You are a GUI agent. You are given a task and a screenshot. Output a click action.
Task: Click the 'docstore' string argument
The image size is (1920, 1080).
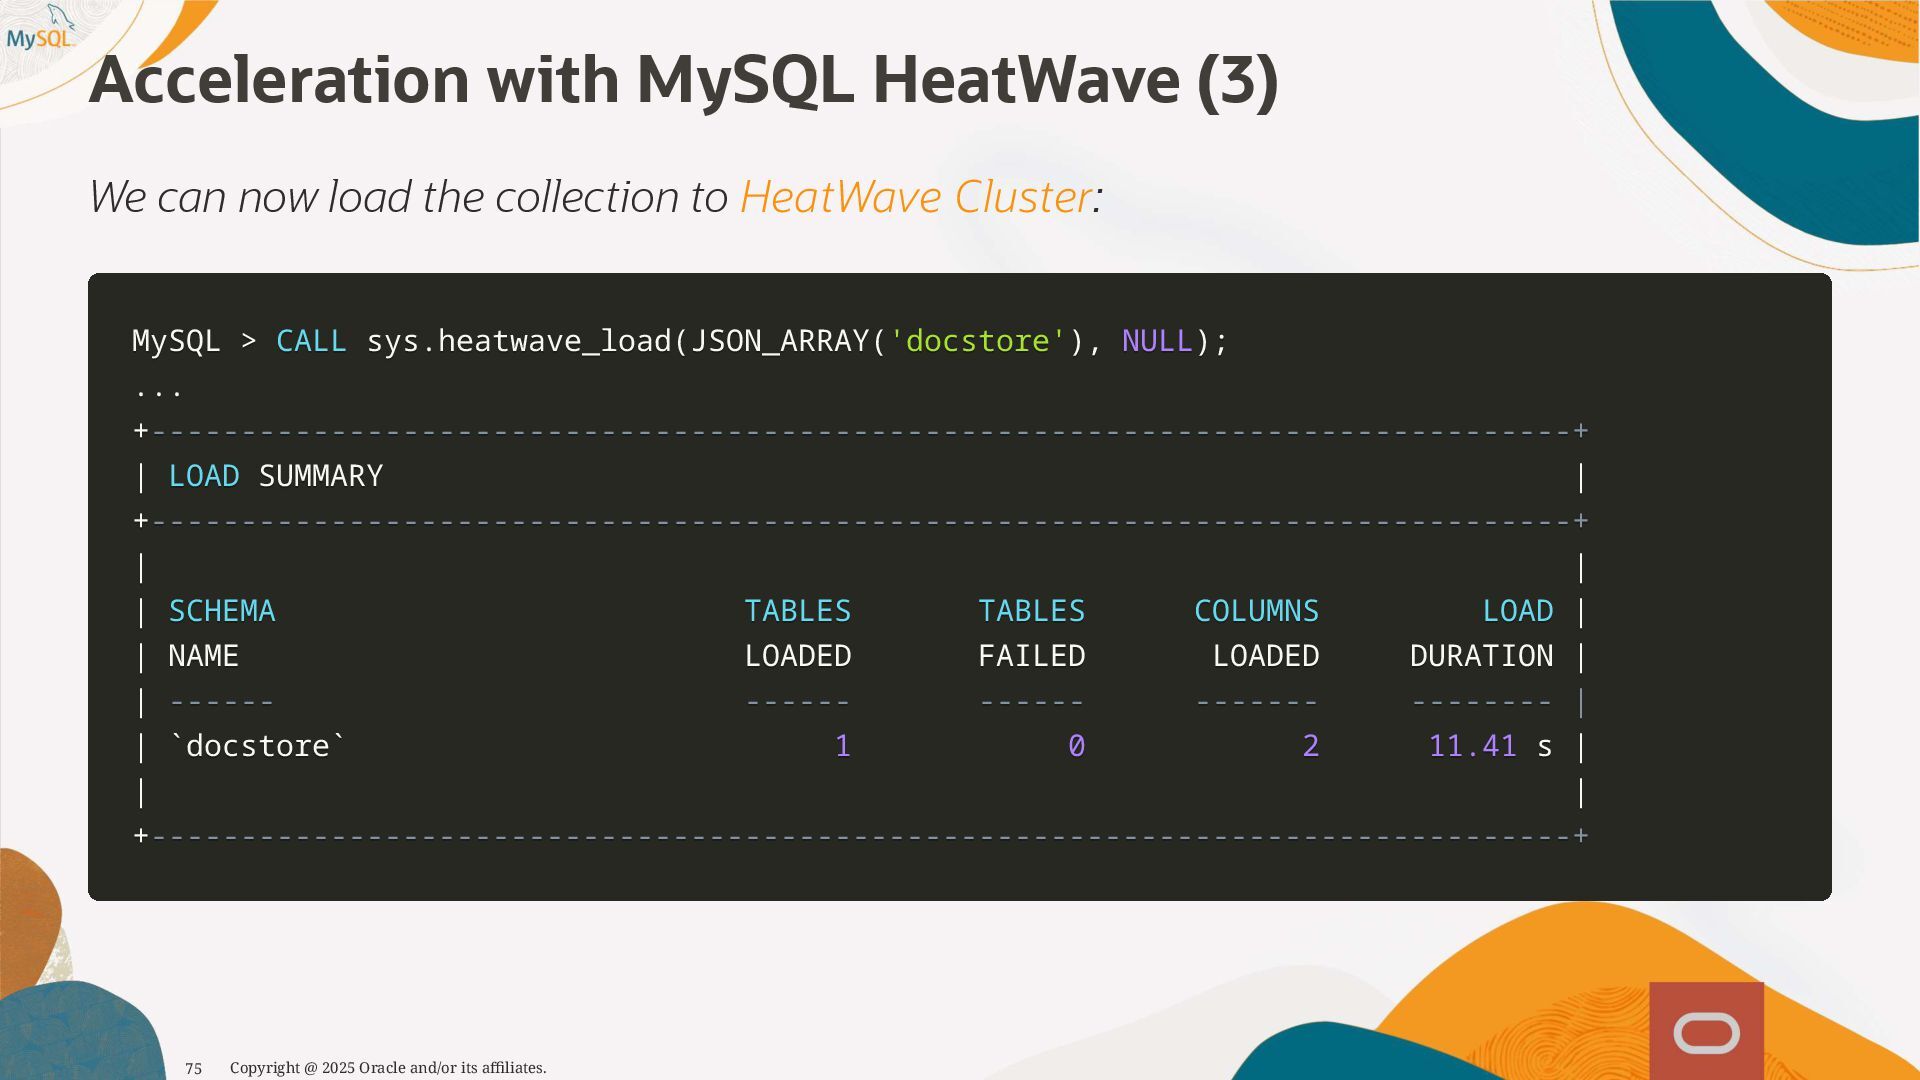click(977, 341)
